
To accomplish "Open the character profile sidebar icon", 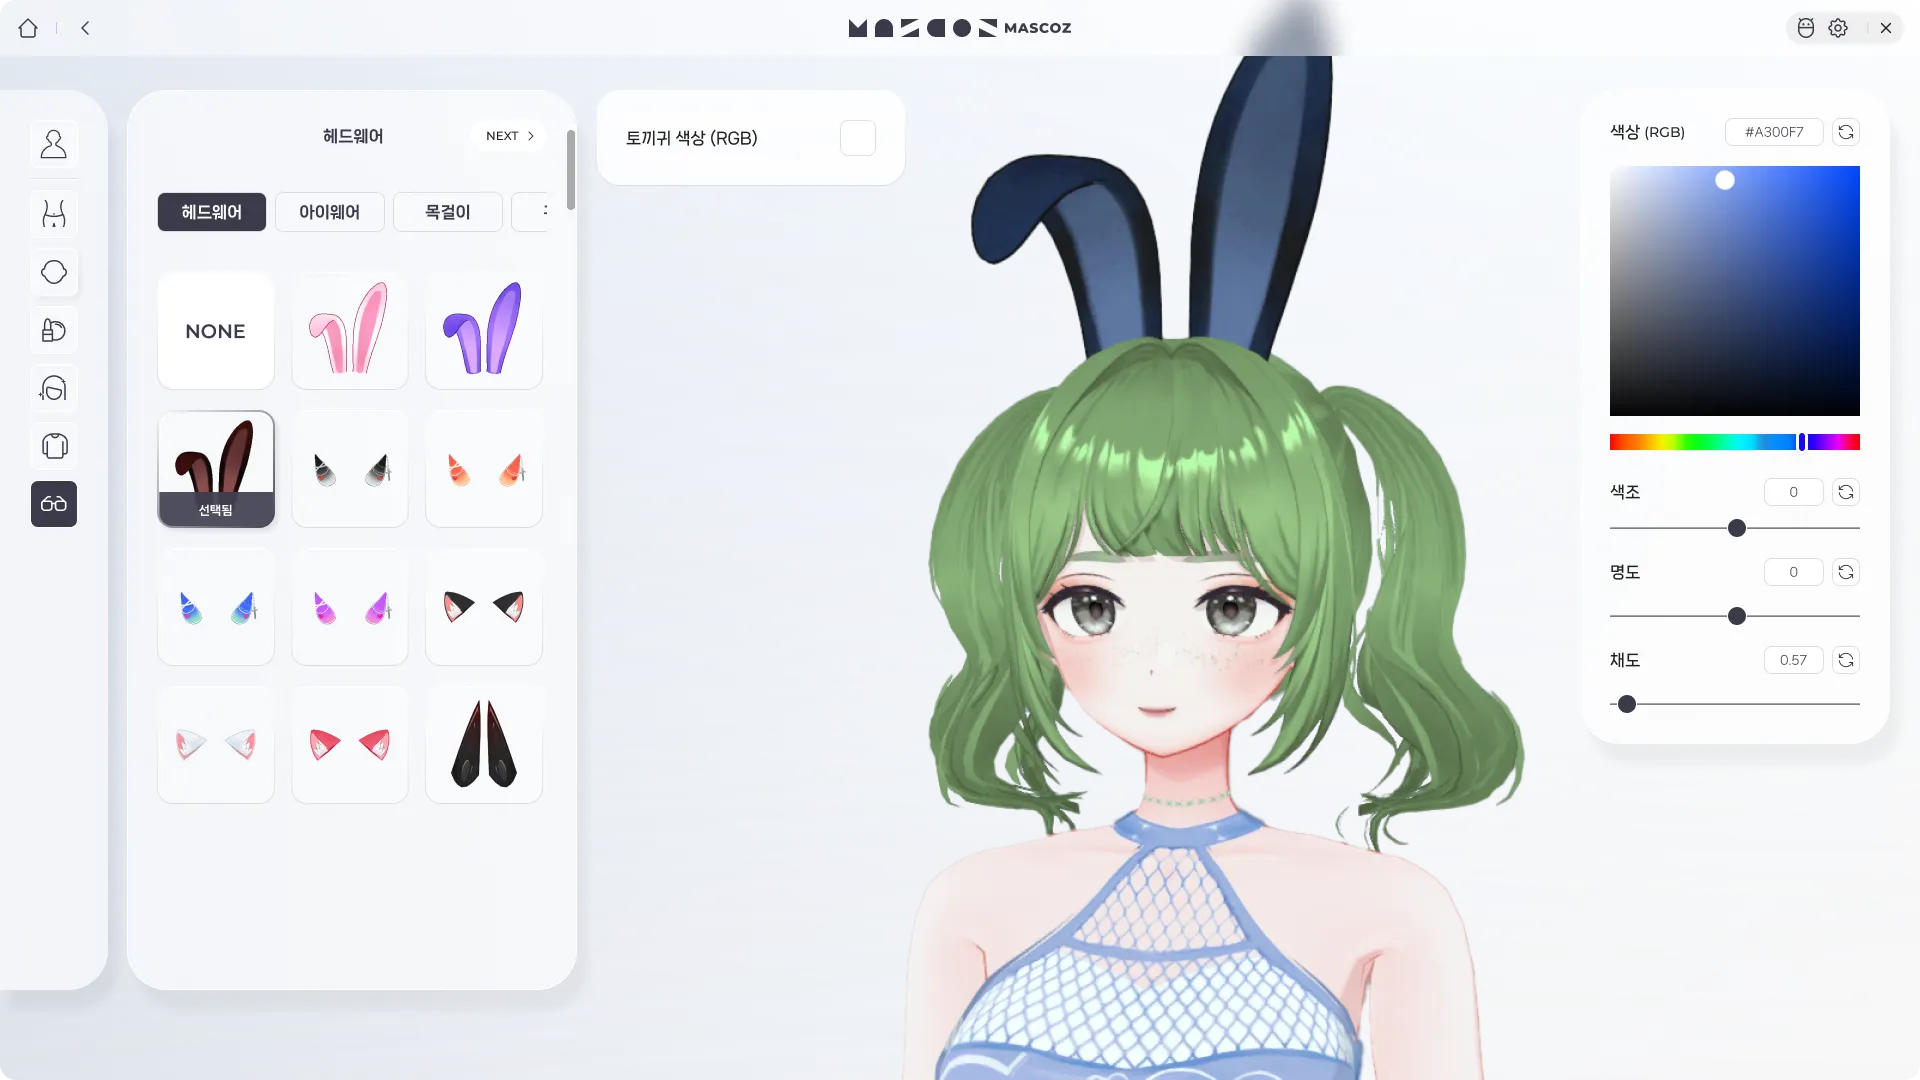I will click(54, 145).
